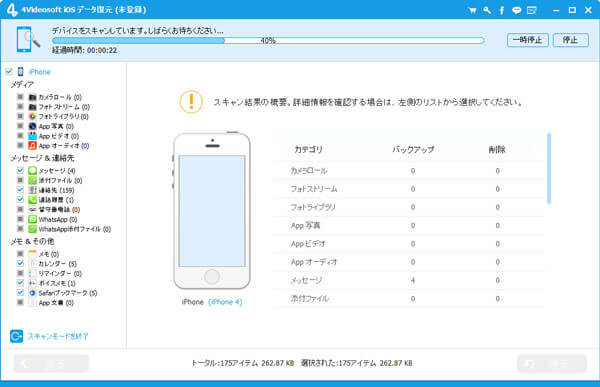Click the 通話履歴 phone icon

tap(33, 199)
